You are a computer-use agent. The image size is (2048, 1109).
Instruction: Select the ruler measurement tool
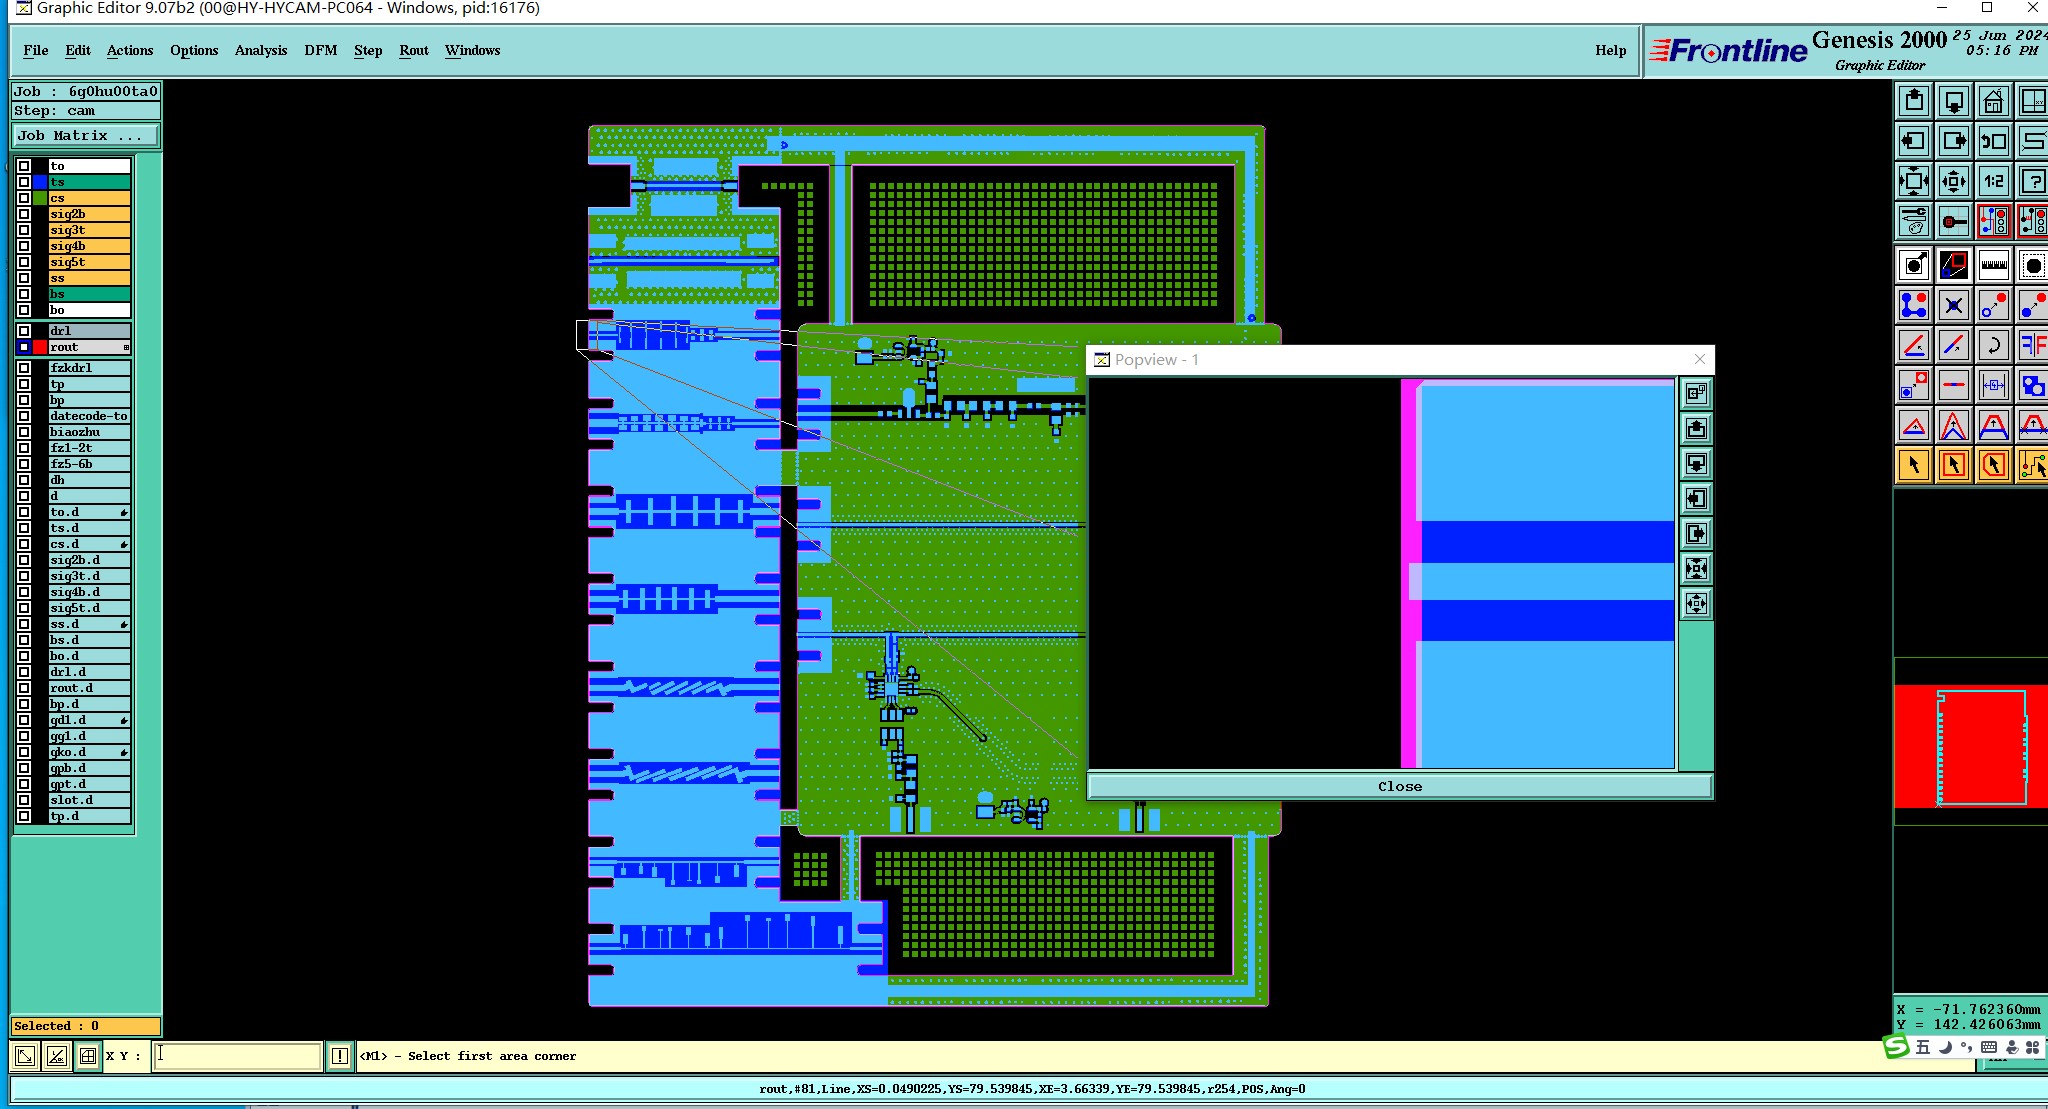click(x=1993, y=265)
